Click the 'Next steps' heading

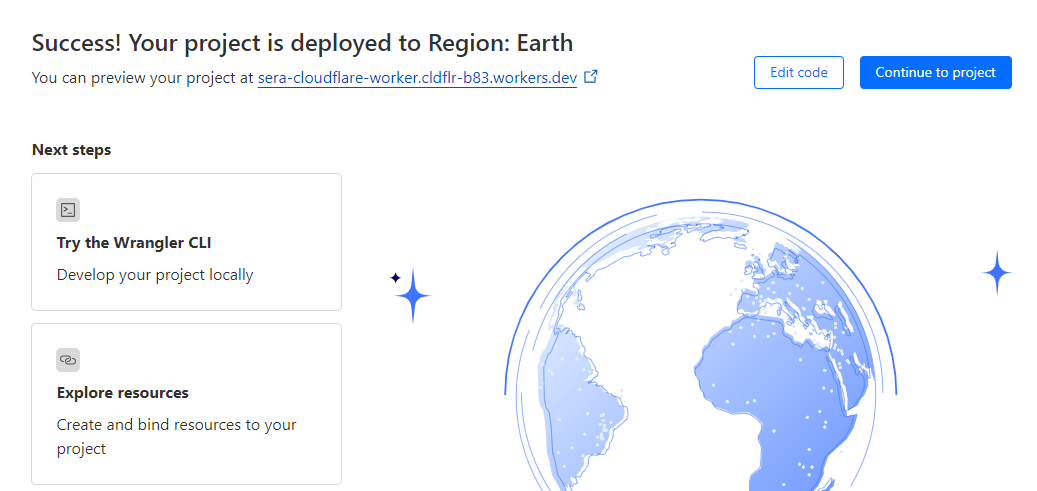coord(72,150)
